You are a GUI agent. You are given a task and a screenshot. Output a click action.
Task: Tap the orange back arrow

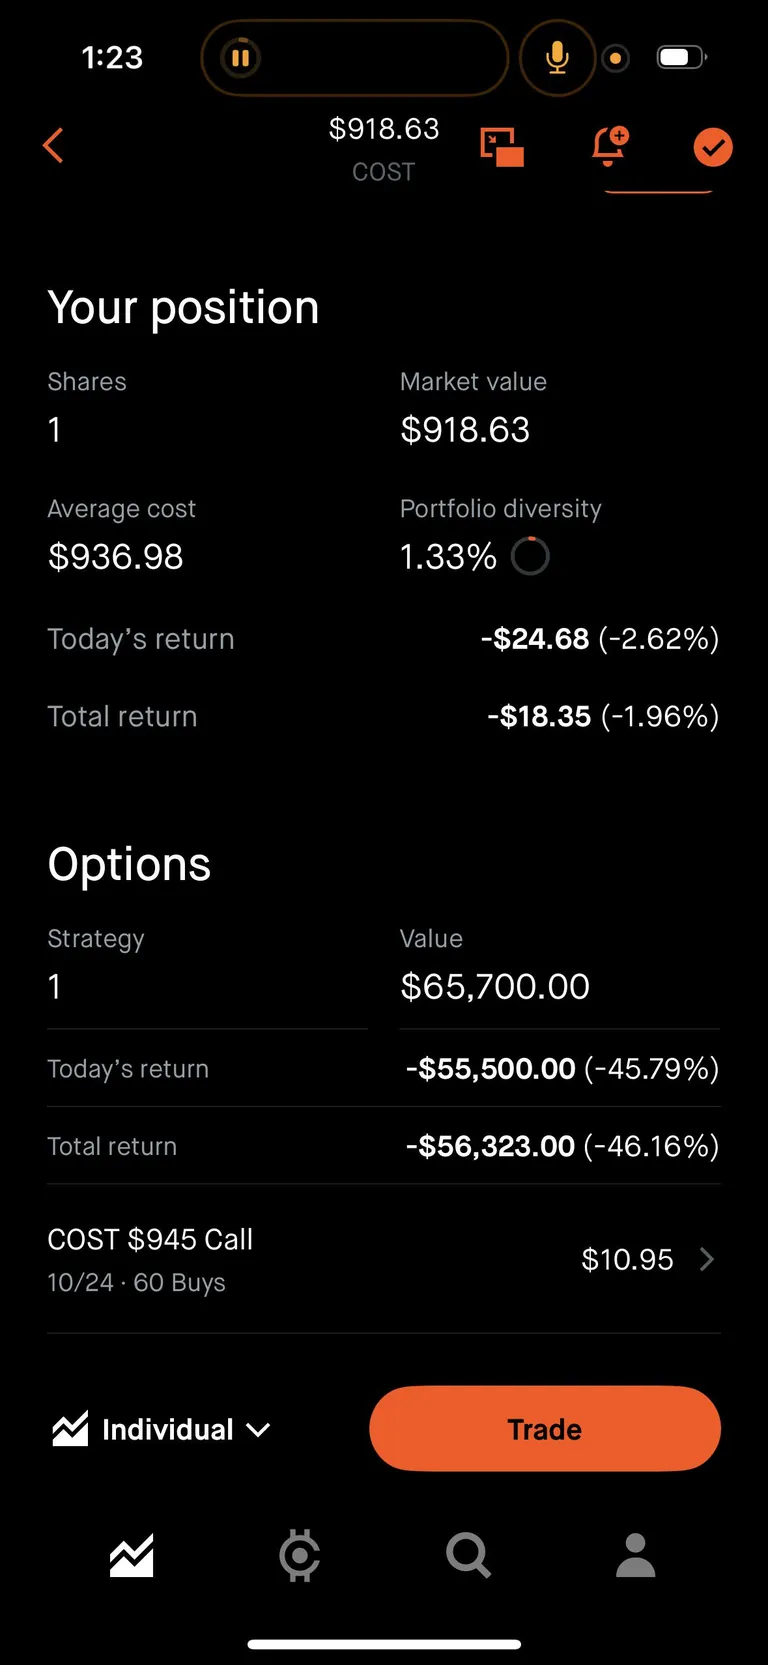pos(54,146)
